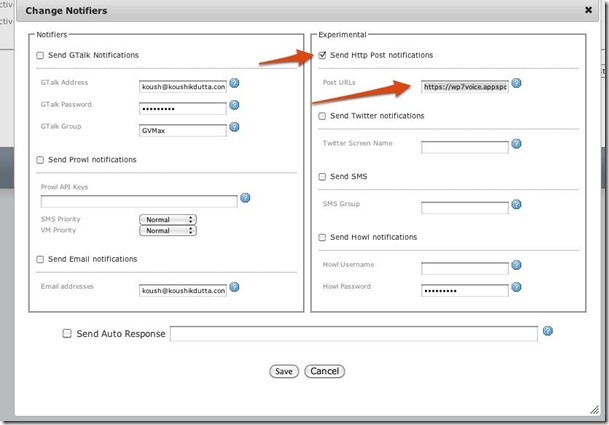Enable Send Howl notifications checkbox
The width and height of the screenshot is (609, 425).
[x=322, y=237]
